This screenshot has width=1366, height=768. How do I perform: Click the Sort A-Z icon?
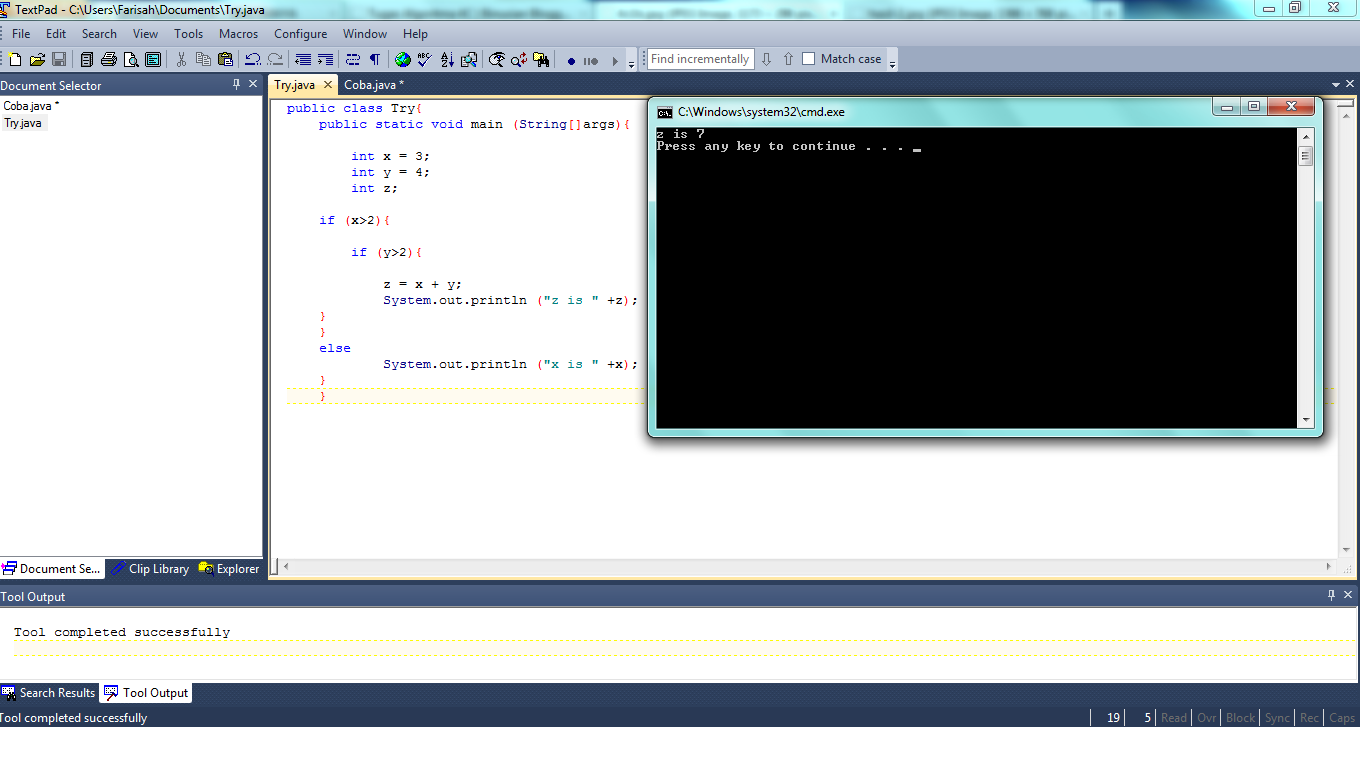[447, 59]
